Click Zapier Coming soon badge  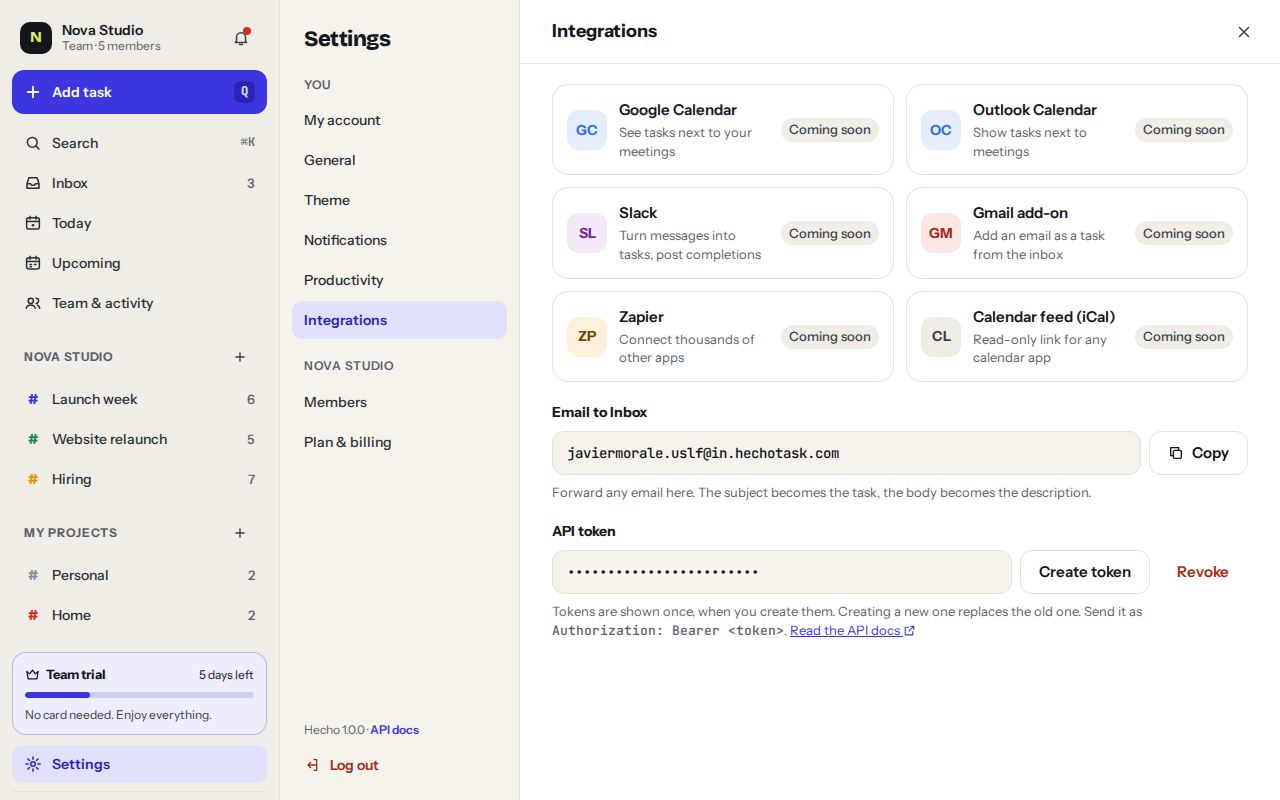coord(830,337)
